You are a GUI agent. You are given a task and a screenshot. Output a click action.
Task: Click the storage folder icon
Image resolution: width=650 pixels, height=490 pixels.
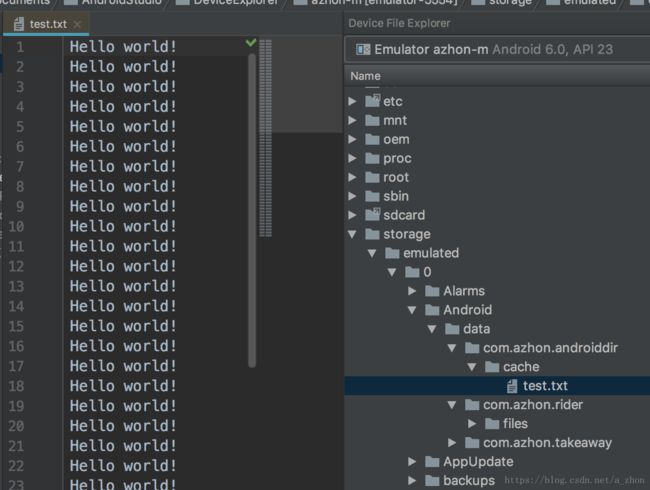coord(372,235)
